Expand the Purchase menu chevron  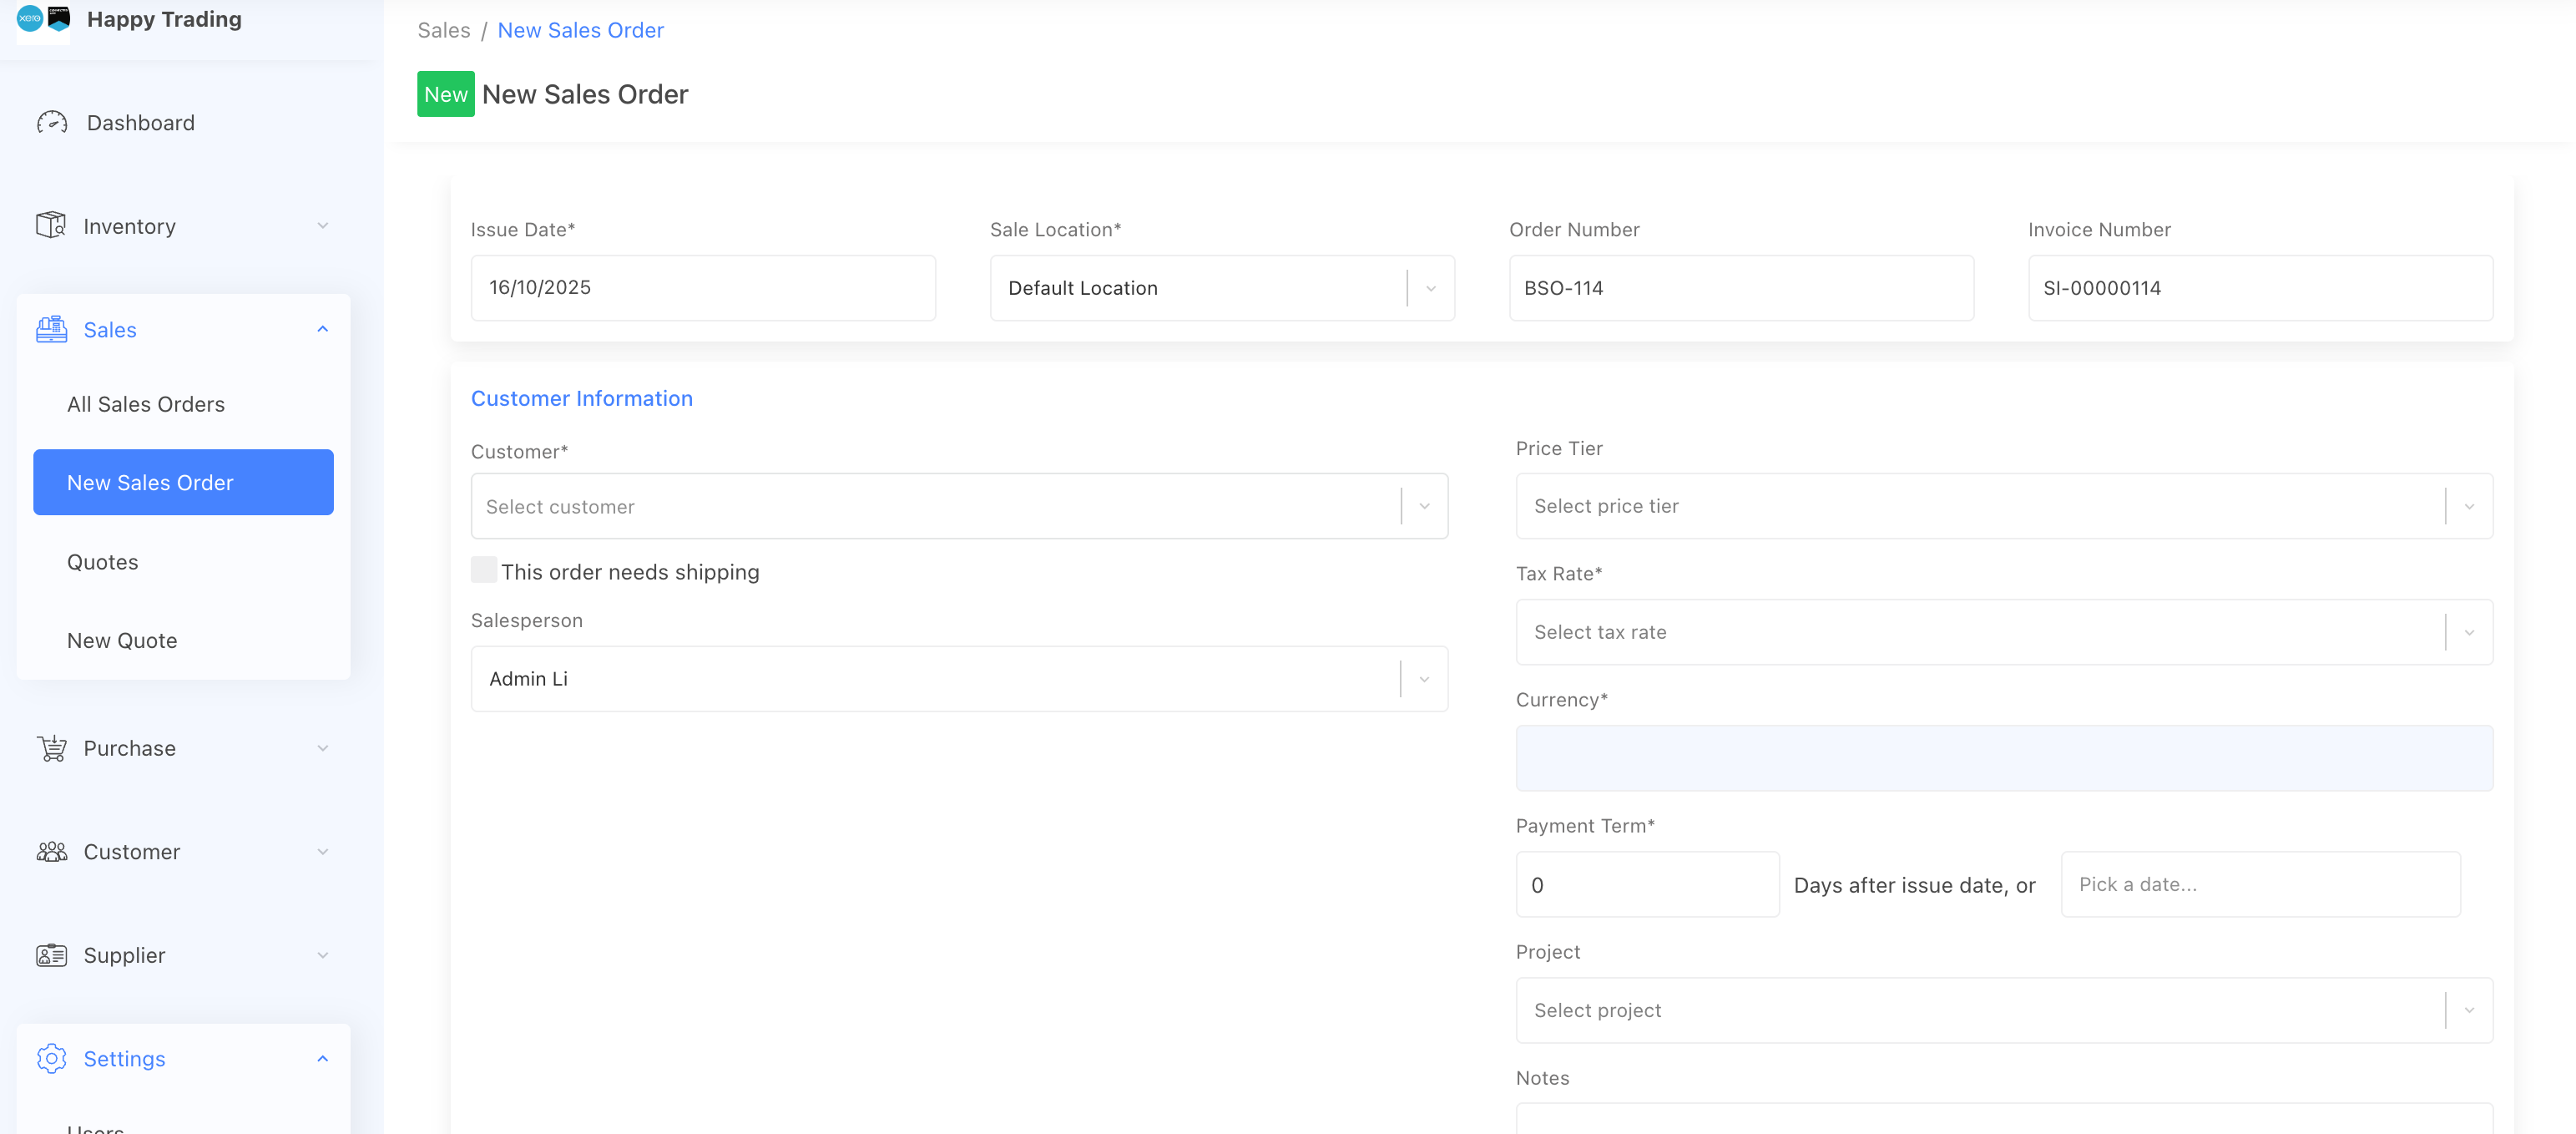322,748
